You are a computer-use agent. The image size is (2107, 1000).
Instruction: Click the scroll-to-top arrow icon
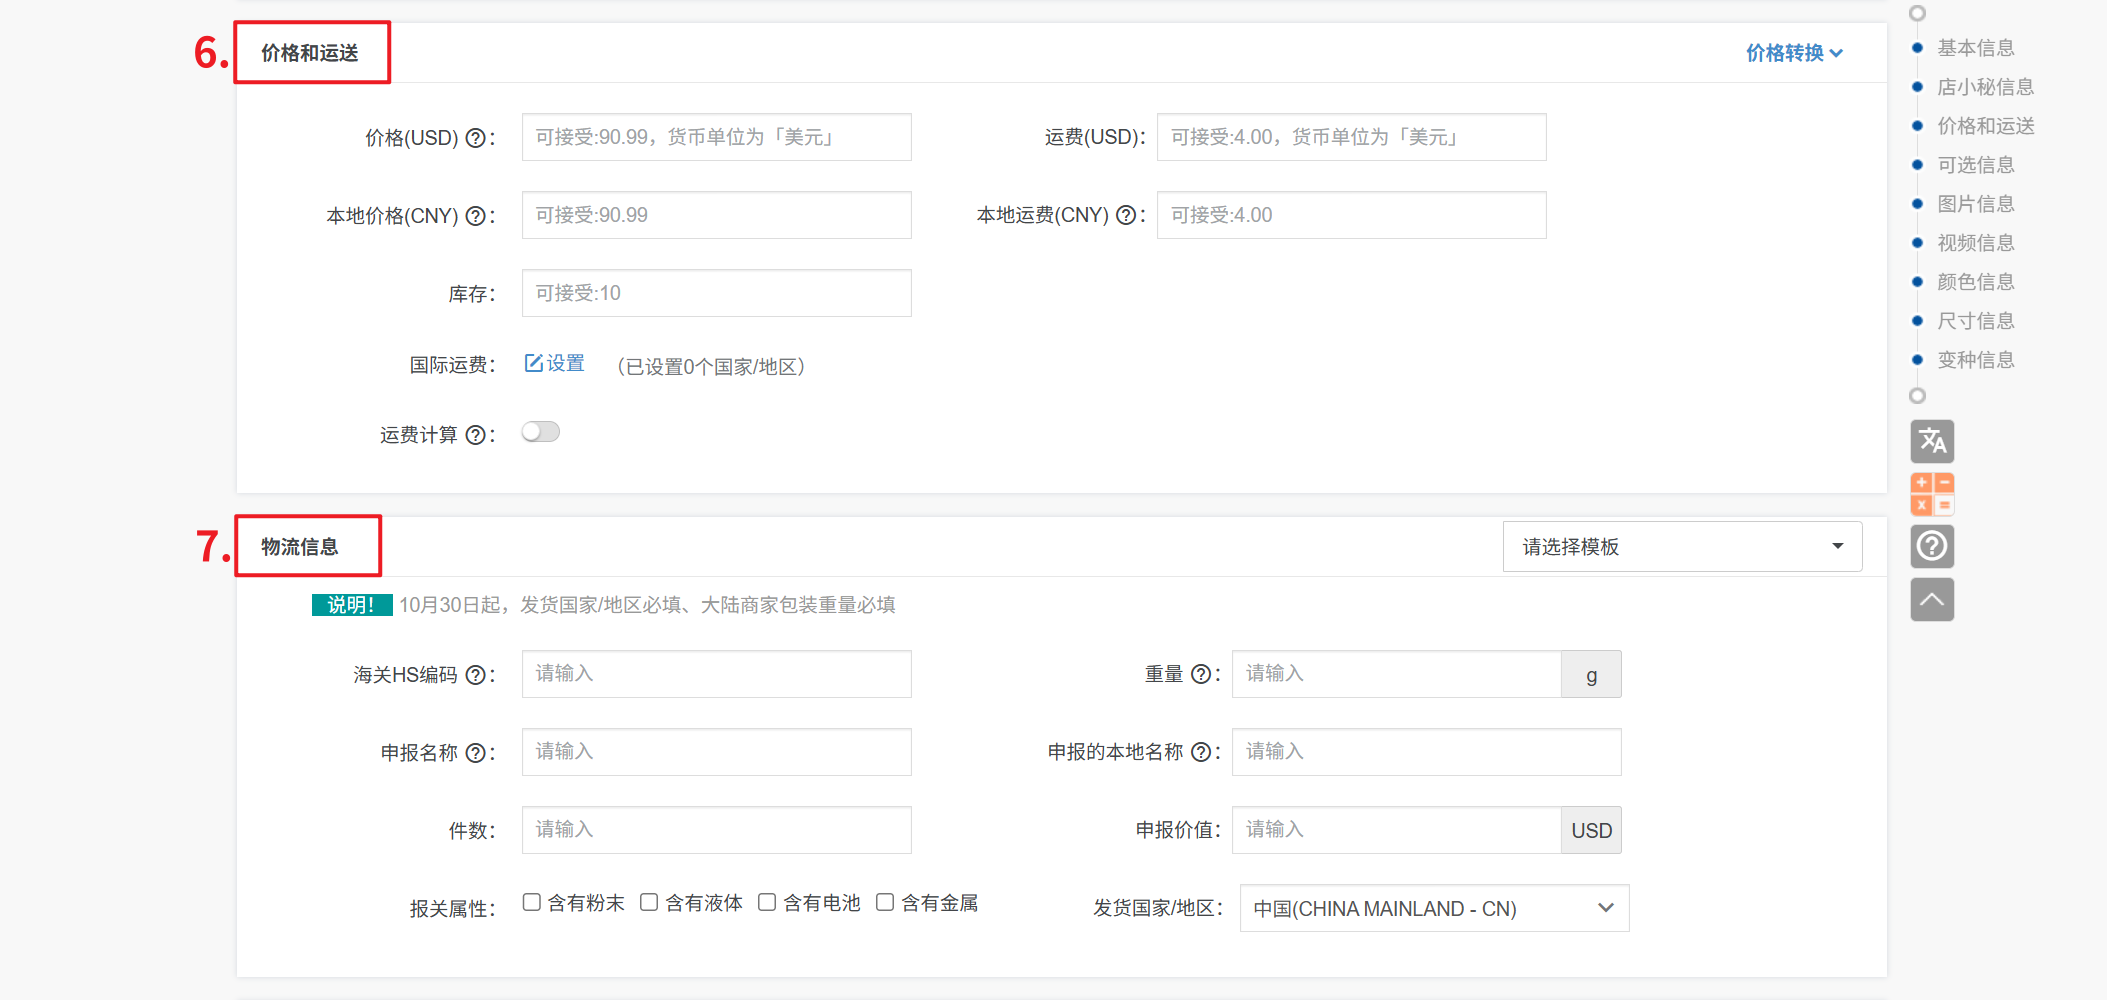(1932, 599)
